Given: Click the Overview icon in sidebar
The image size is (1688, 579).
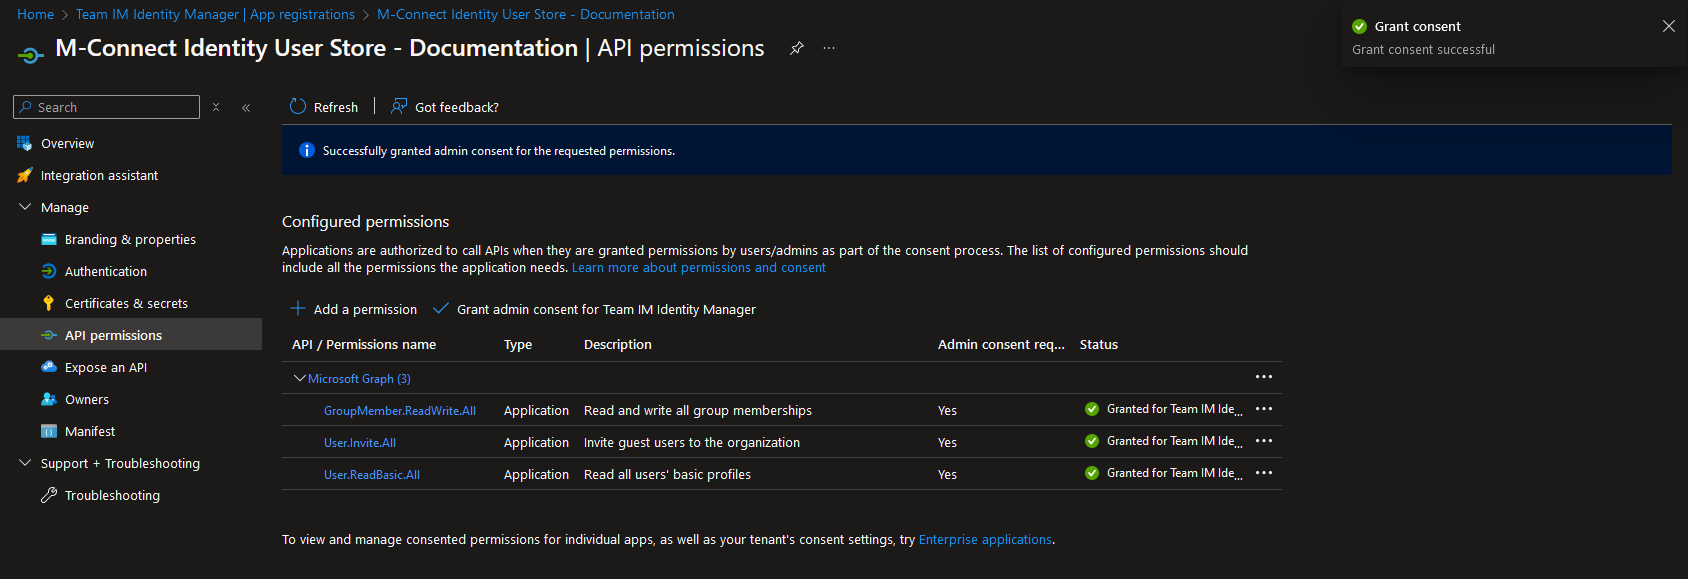Looking at the screenshot, I should (24, 143).
